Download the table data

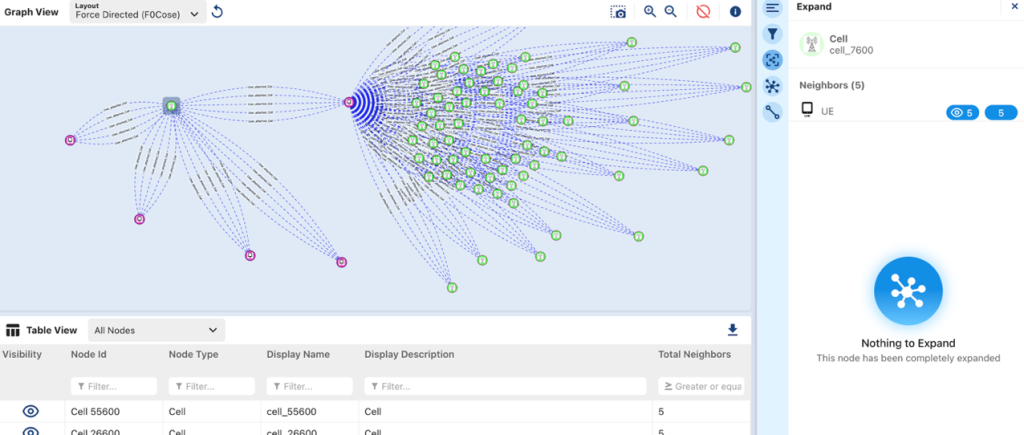[x=733, y=330]
